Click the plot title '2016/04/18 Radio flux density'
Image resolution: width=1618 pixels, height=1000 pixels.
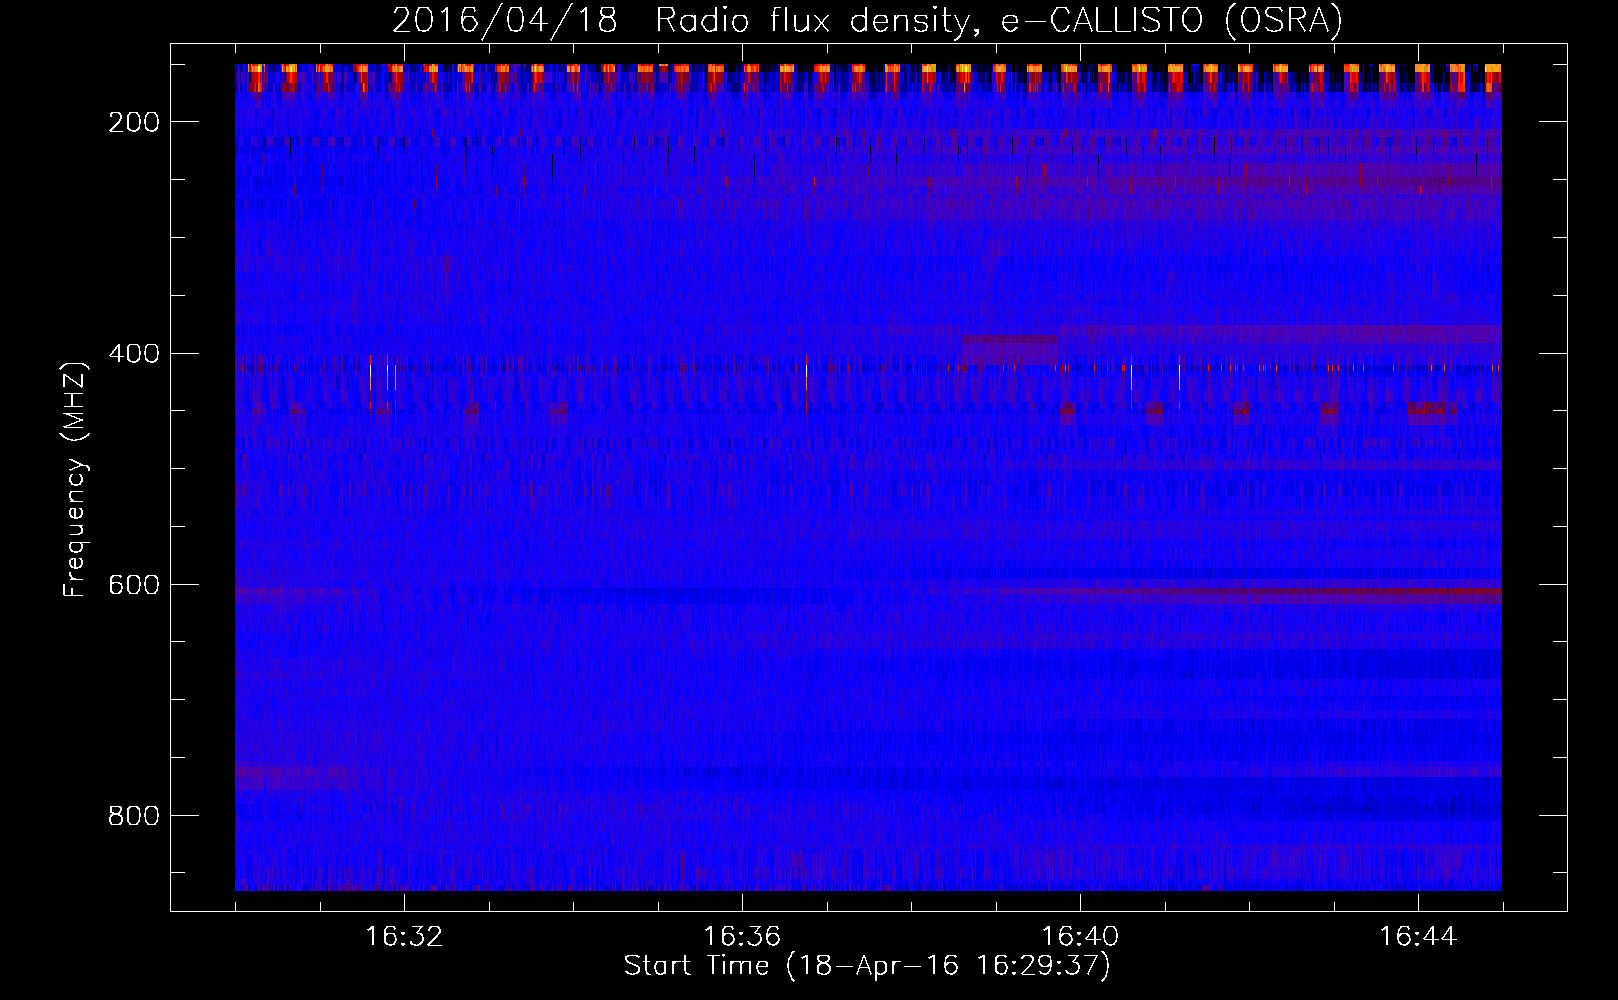pyautogui.click(x=866, y=19)
